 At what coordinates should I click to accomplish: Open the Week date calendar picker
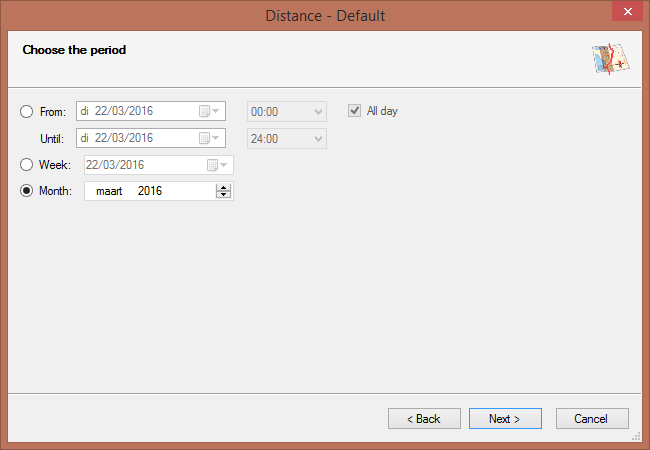[217, 165]
